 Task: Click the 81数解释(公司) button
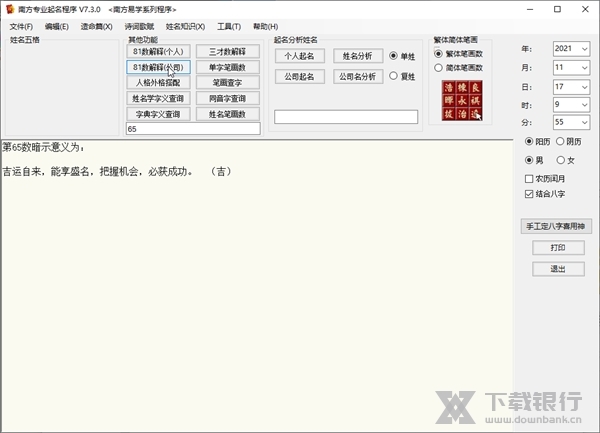[x=158, y=67]
